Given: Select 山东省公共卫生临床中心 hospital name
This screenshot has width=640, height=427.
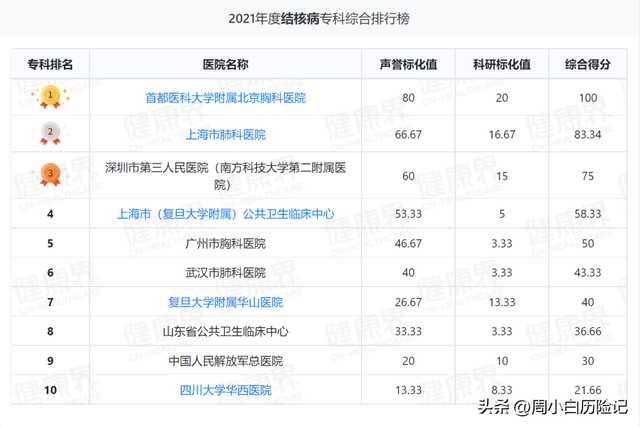Looking at the screenshot, I should [226, 331].
